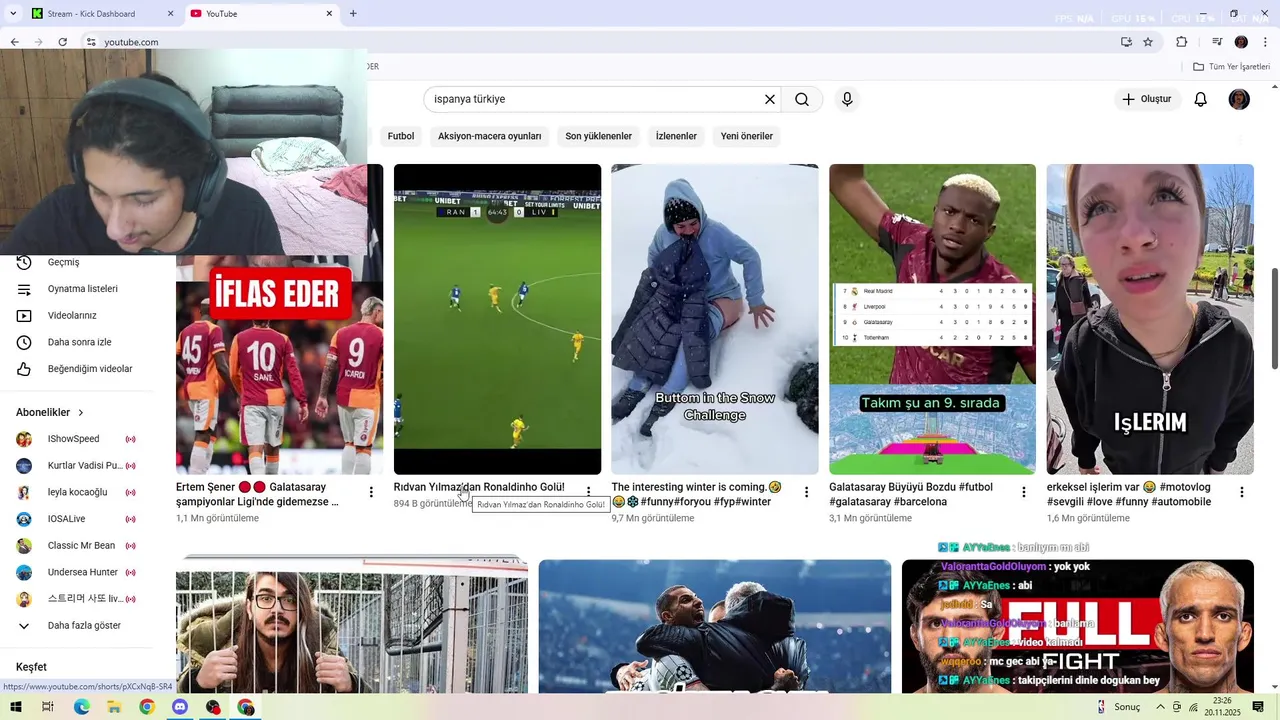Launch Microsoft Edge from taskbar
Image resolution: width=1280 pixels, height=720 pixels.
[82, 707]
